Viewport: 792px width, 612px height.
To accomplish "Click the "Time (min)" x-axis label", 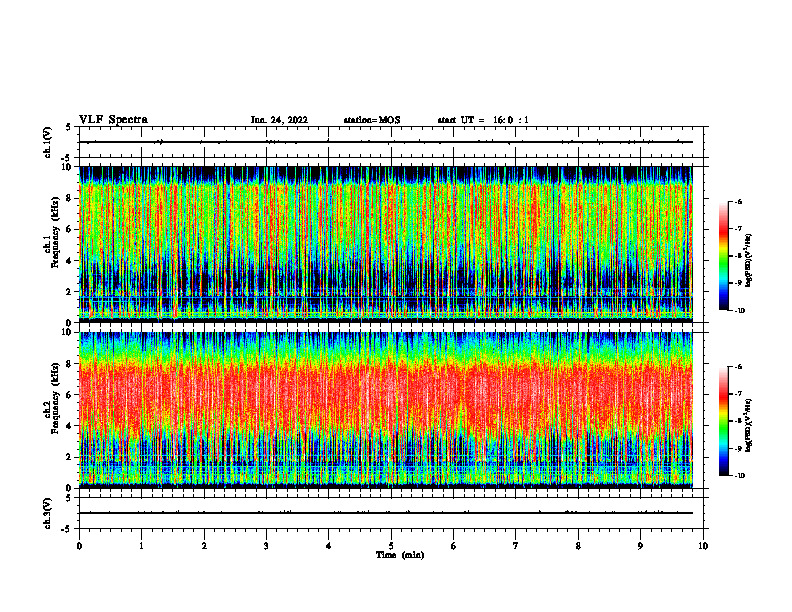I will (x=400, y=555).
